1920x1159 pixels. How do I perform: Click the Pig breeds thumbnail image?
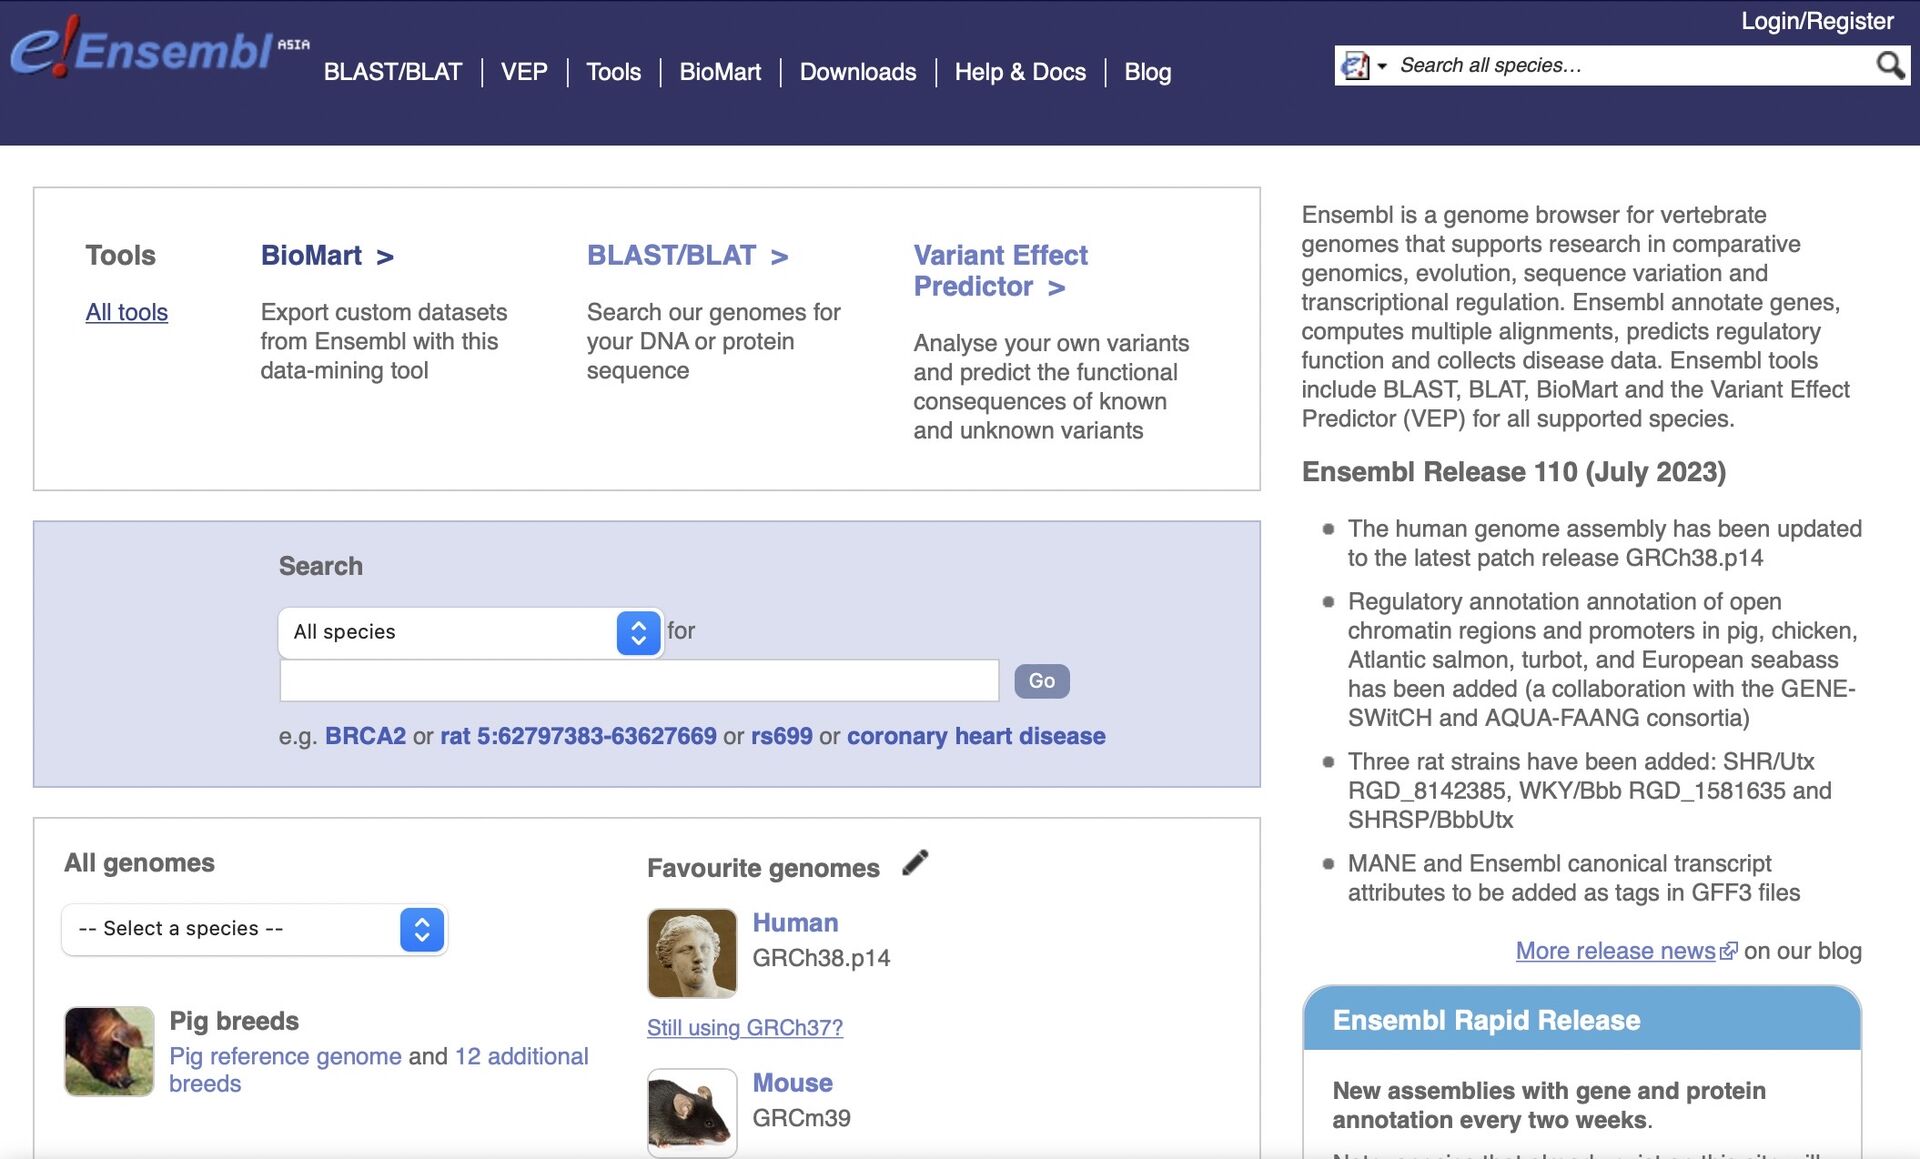pos(109,1051)
